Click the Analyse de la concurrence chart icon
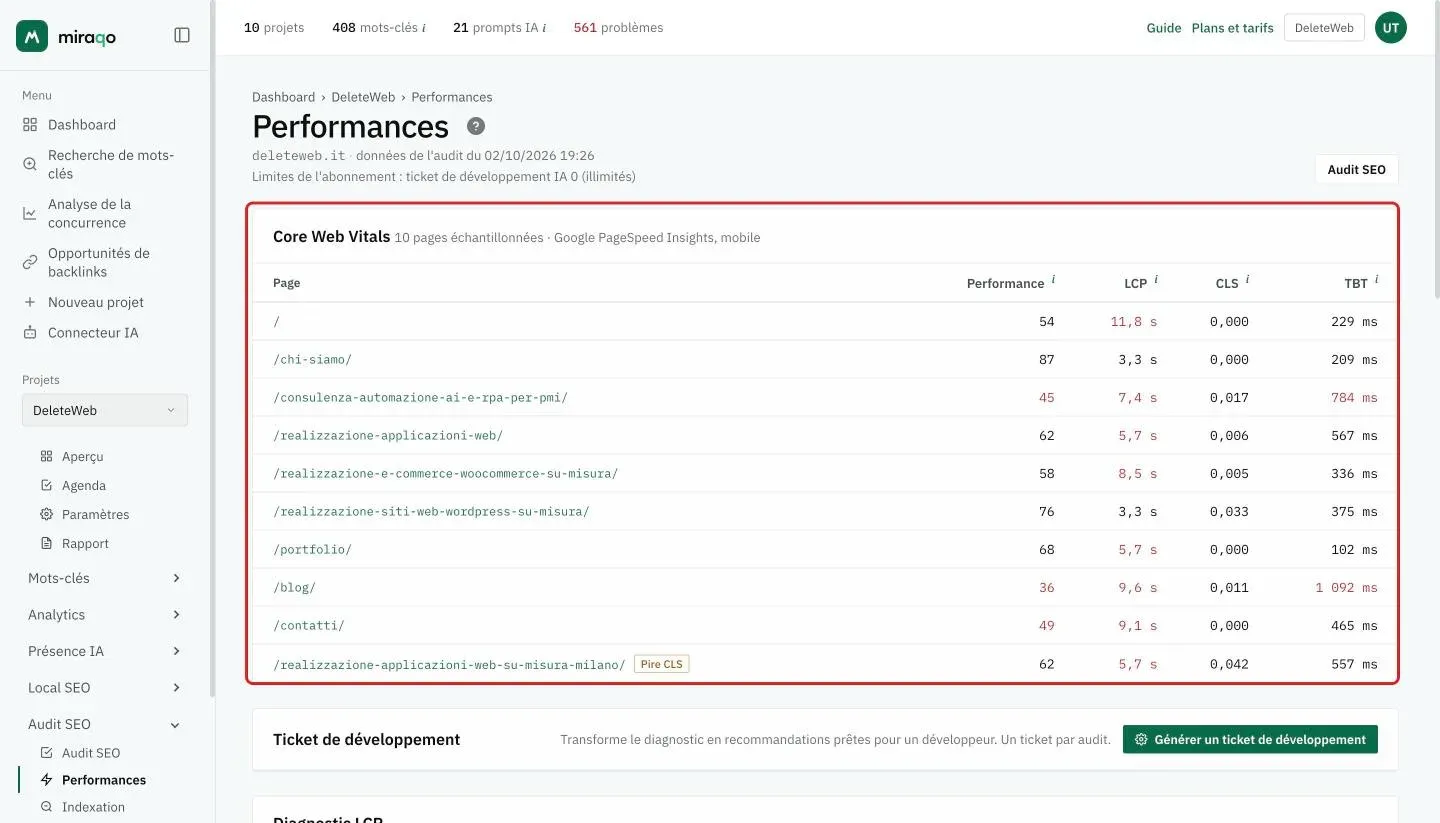The image size is (1440, 823). coord(30,214)
